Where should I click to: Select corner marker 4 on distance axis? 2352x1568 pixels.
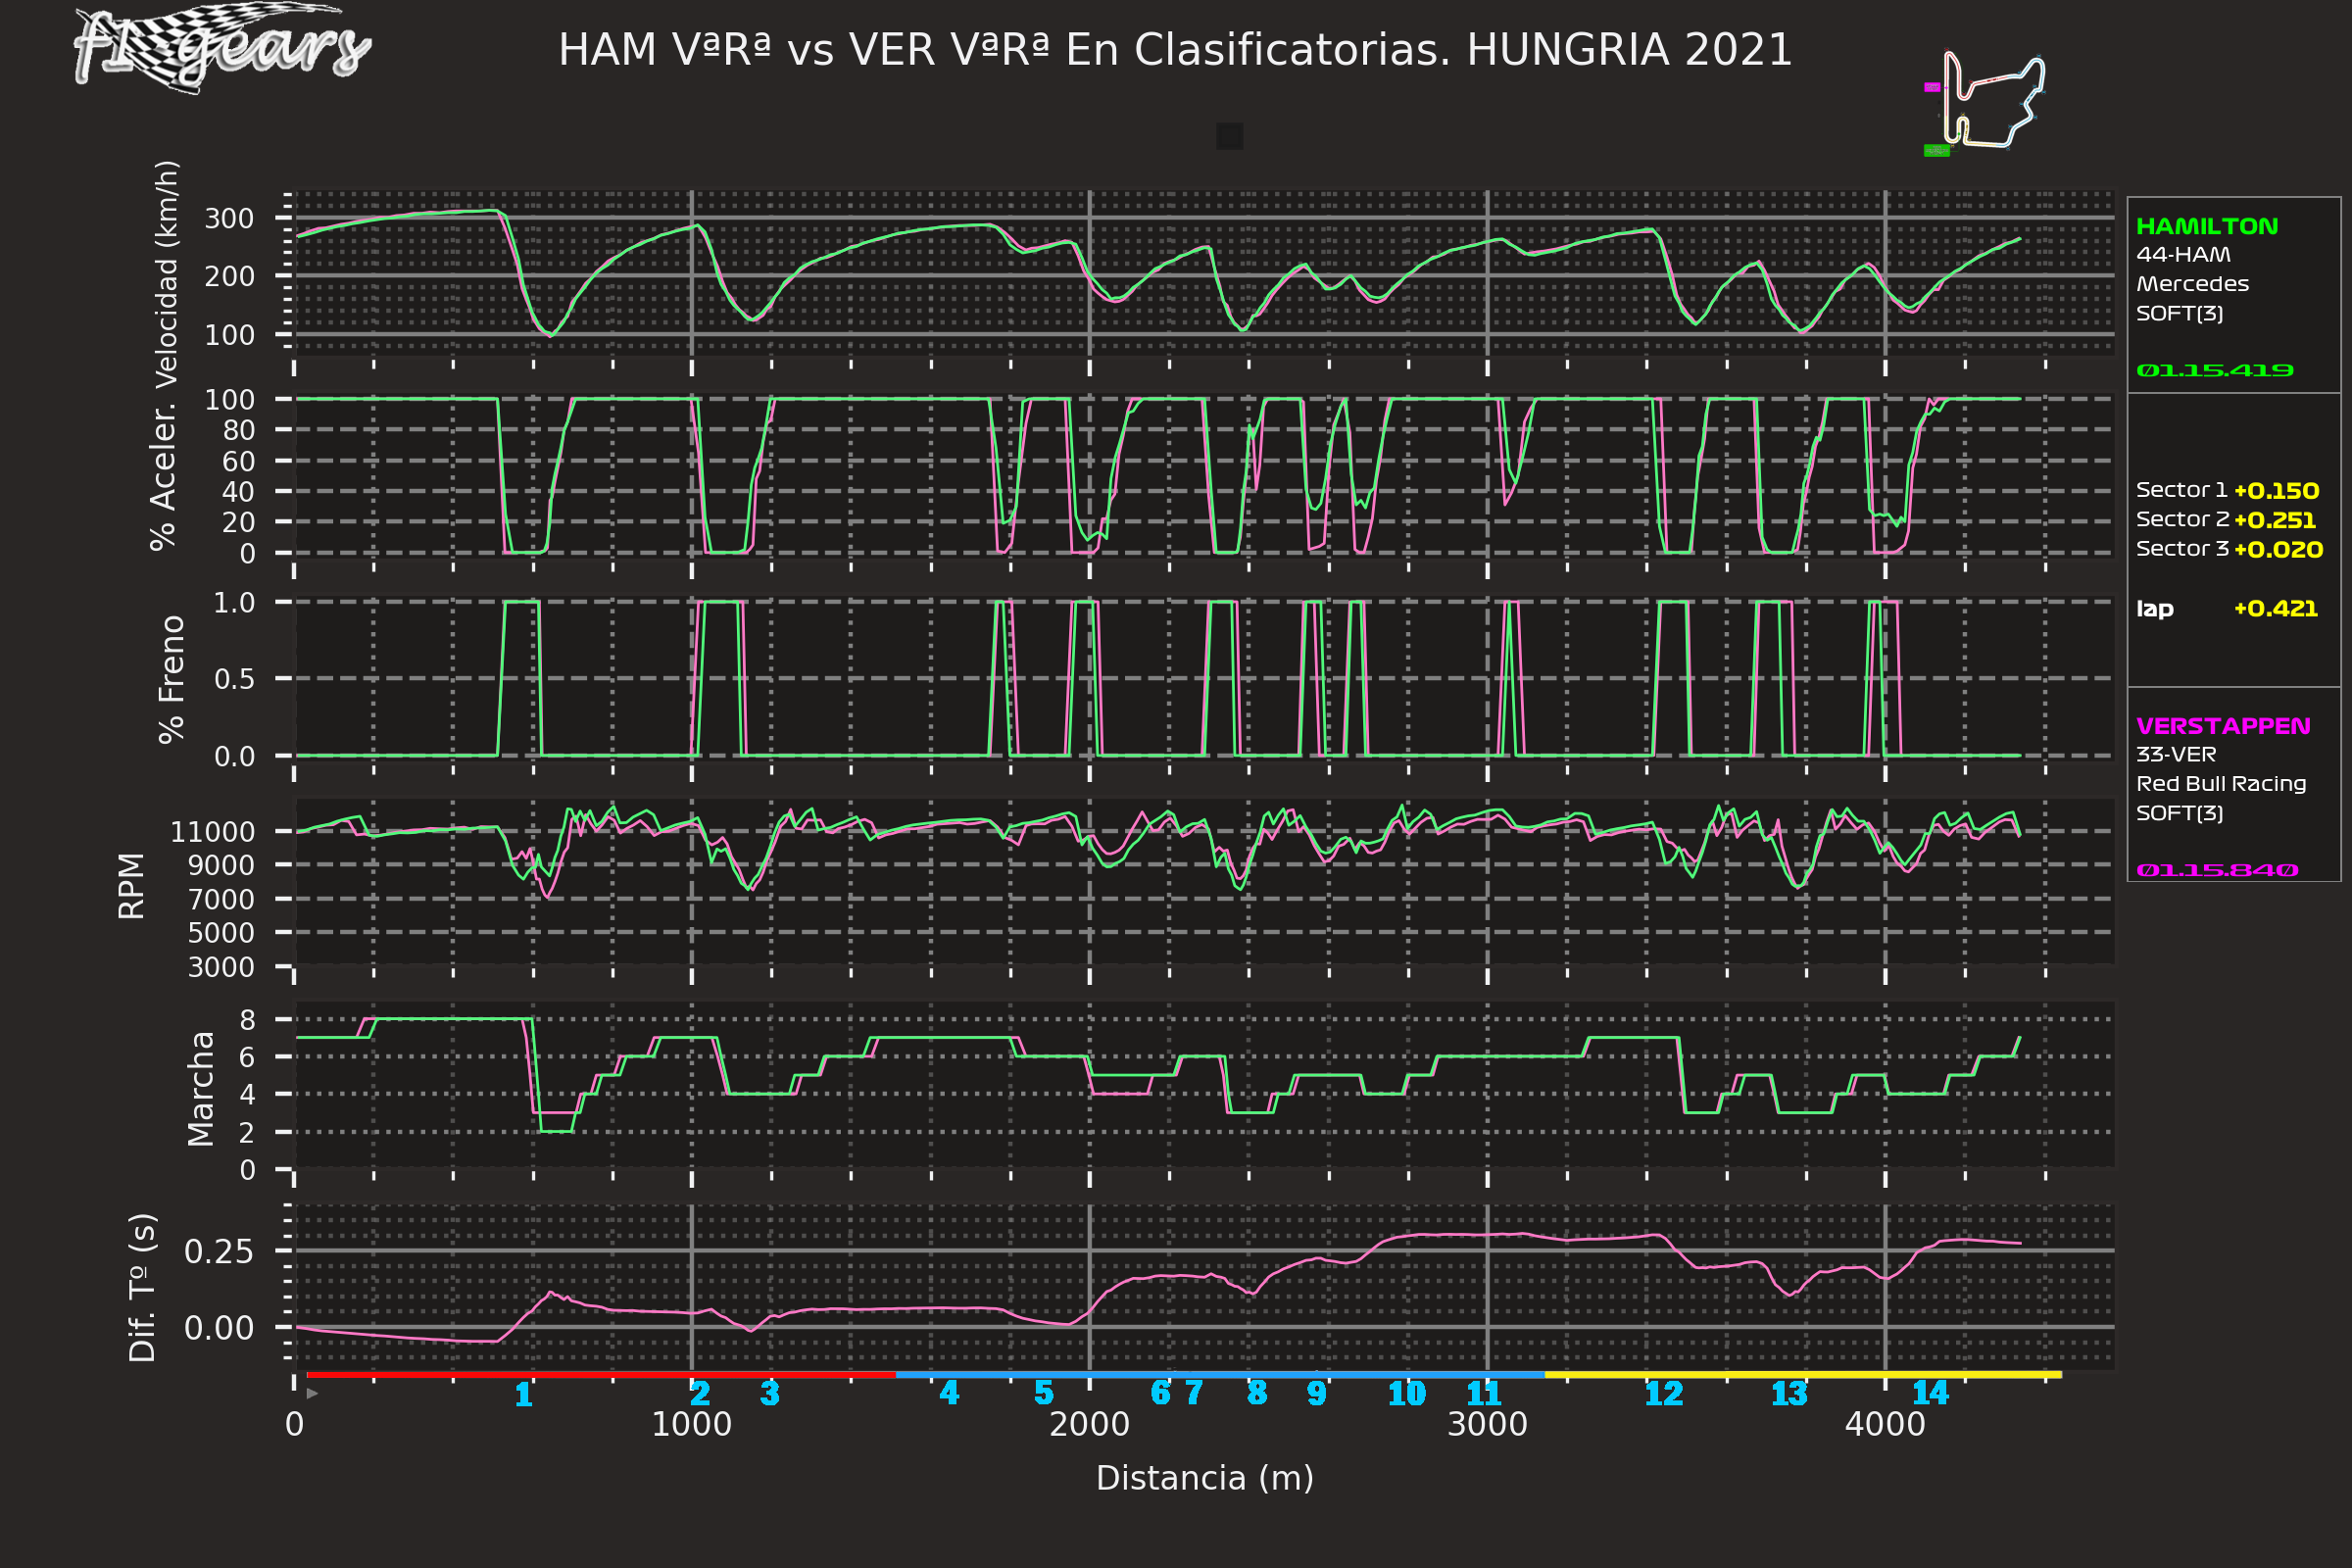[949, 1393]
